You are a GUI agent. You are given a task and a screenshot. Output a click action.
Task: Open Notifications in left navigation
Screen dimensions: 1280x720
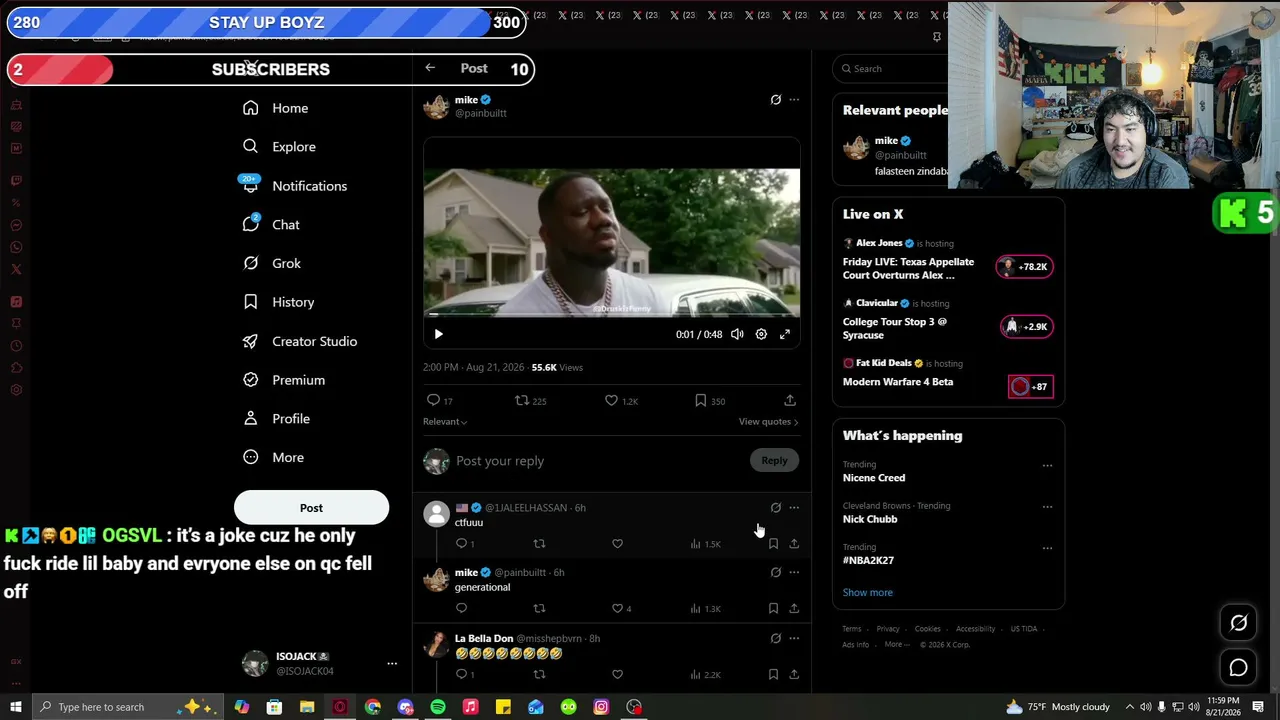295,186
